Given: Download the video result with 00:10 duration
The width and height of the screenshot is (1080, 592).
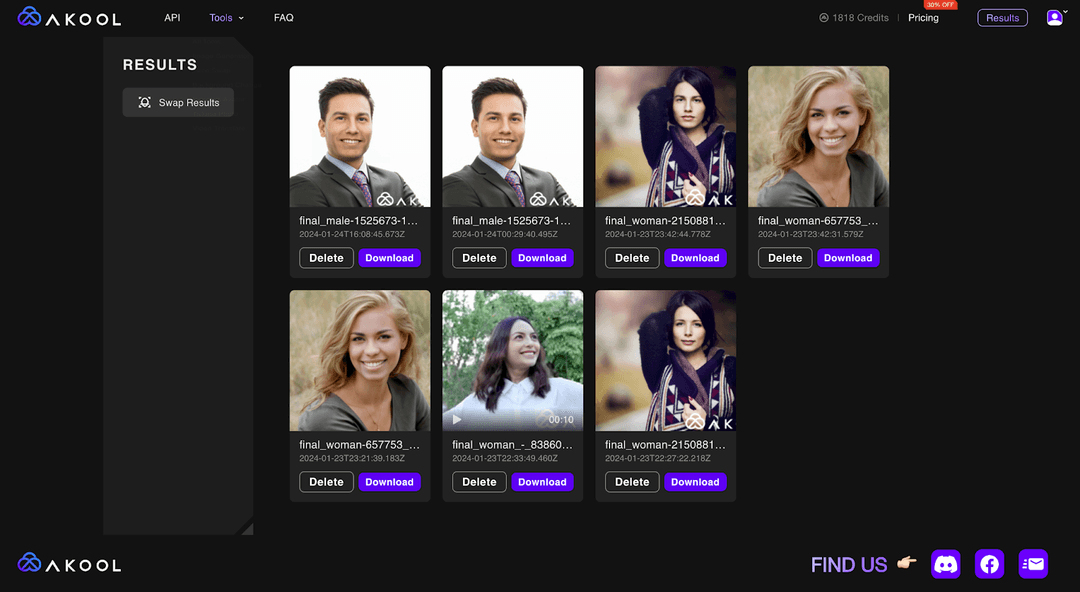Looking at the screenshot, I should coord(542,482).
